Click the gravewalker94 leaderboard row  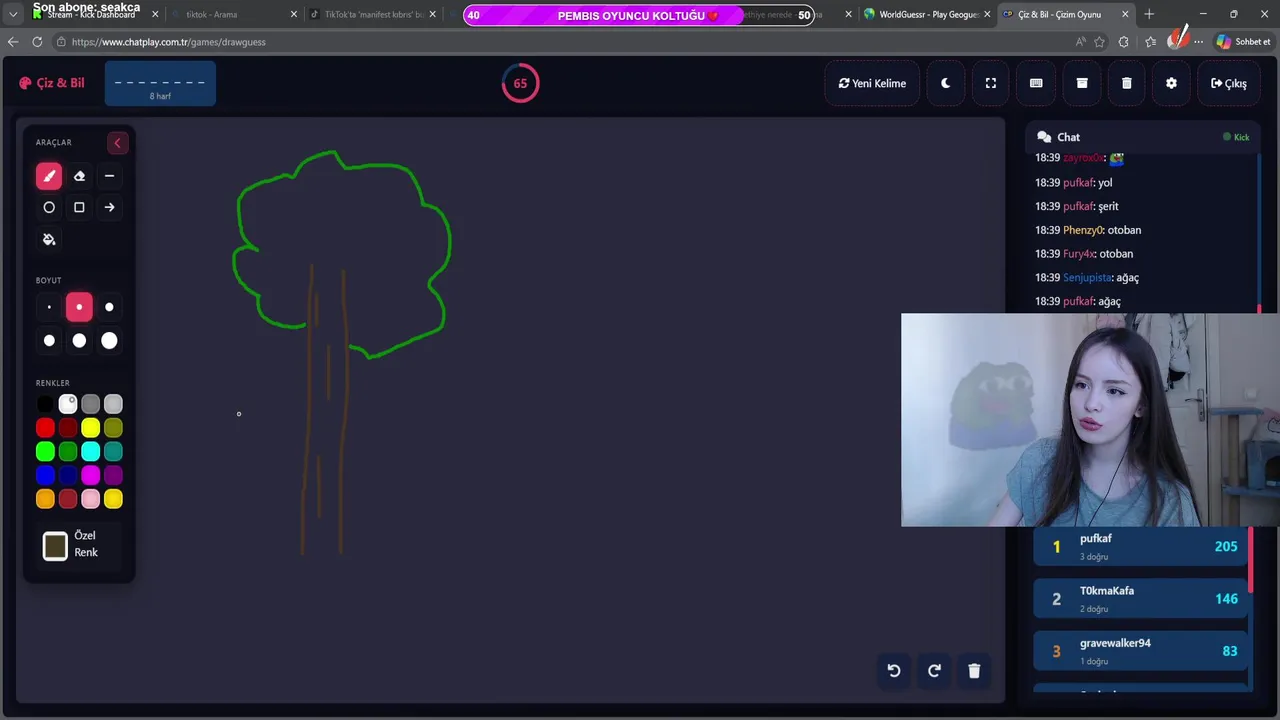coord(1140,651)
